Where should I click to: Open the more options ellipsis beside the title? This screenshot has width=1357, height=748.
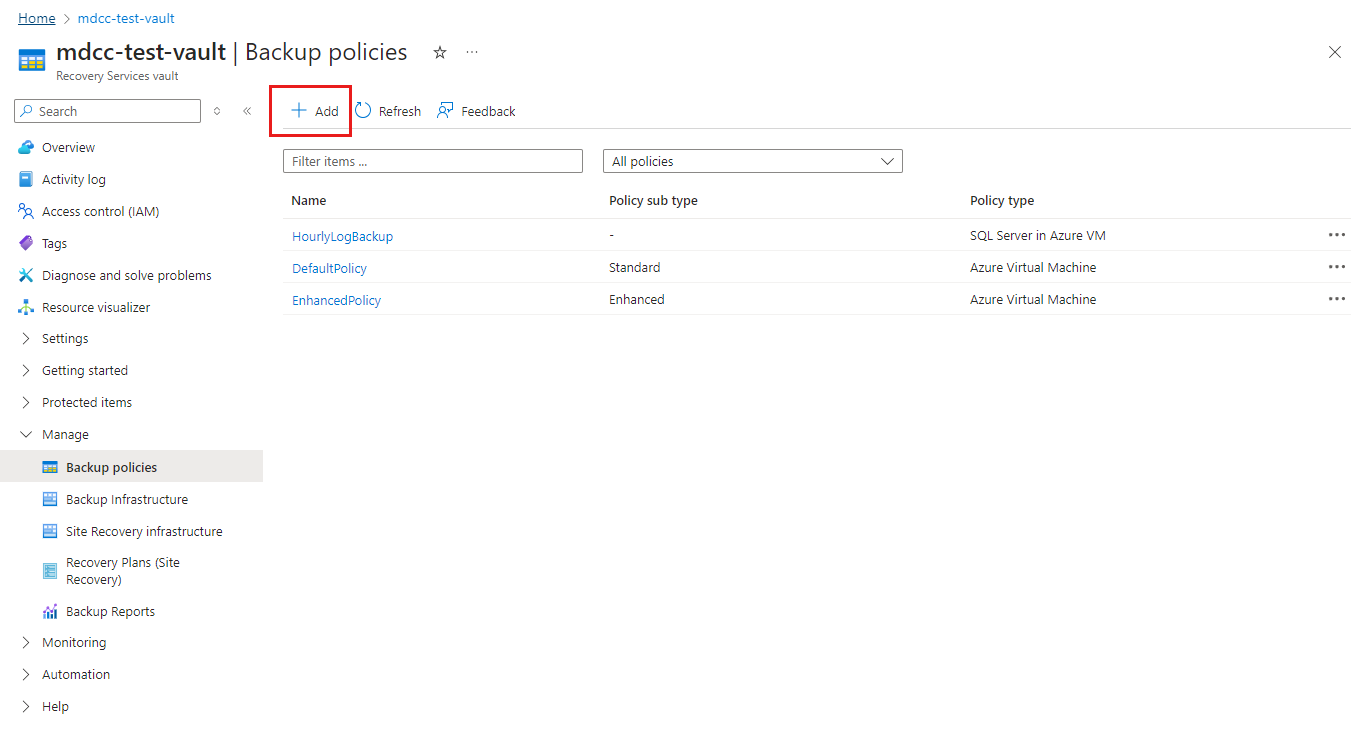472,52
